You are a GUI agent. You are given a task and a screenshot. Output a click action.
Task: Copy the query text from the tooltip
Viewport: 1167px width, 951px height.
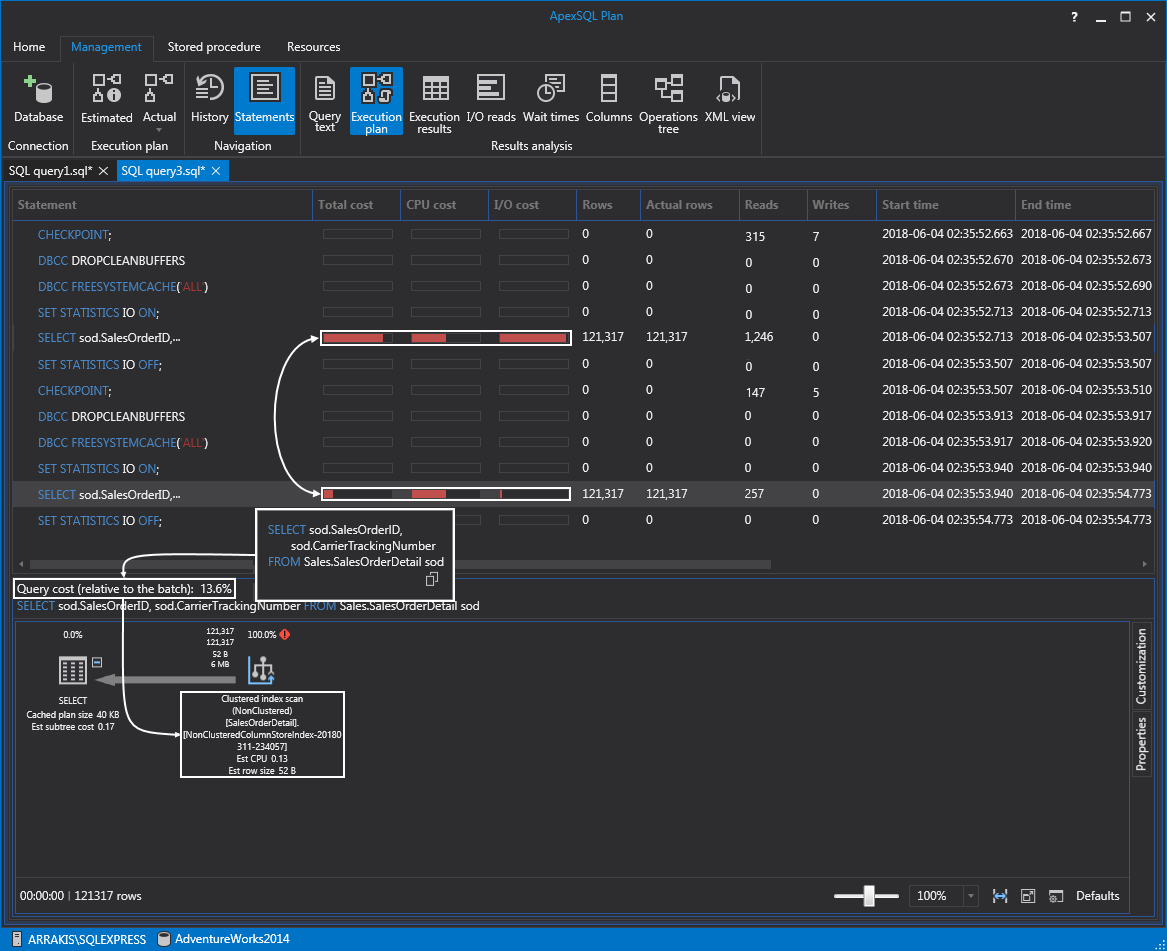(x=432, y=579)
